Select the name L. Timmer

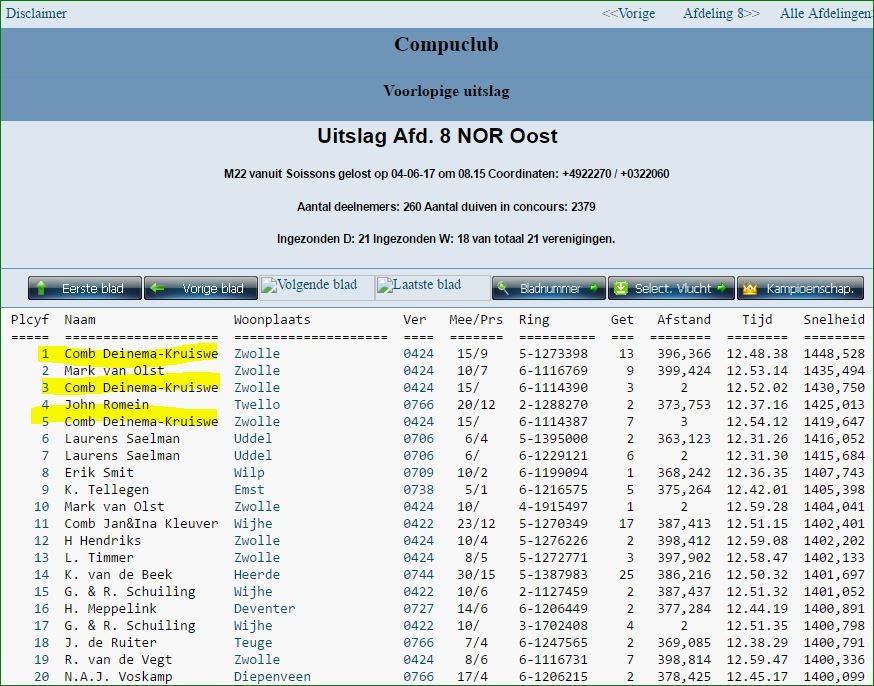(x=99, y=558)
